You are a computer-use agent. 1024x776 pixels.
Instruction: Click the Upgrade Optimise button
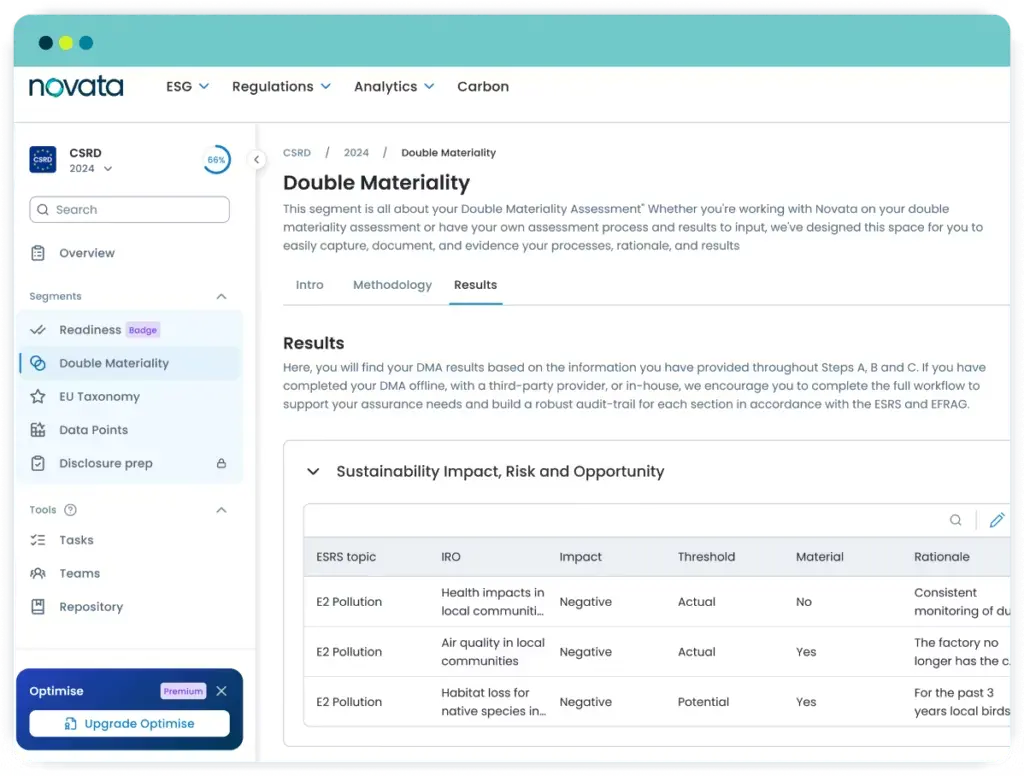(x=129, y=723)
